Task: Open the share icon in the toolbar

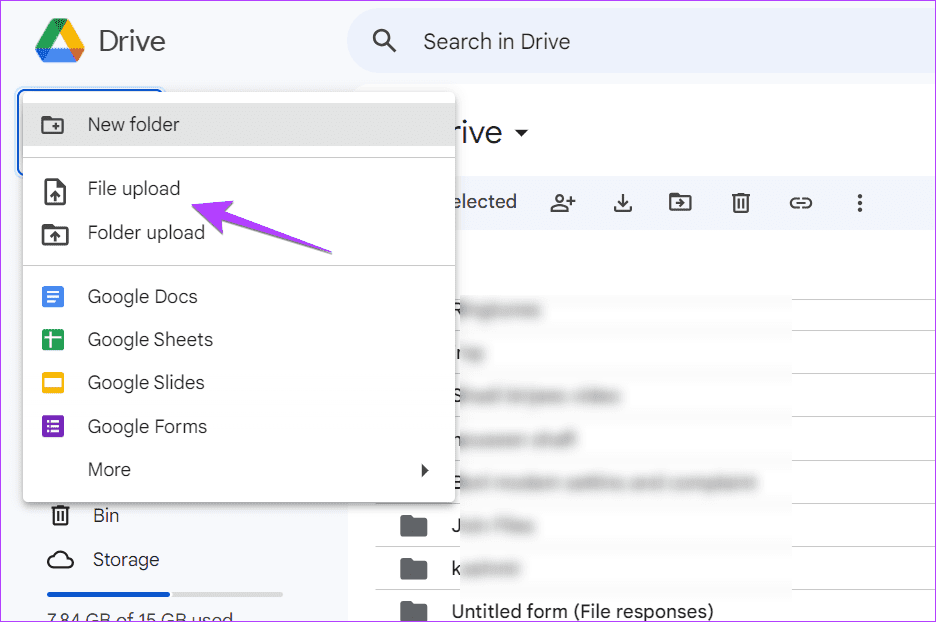Action: pos(562,202)
